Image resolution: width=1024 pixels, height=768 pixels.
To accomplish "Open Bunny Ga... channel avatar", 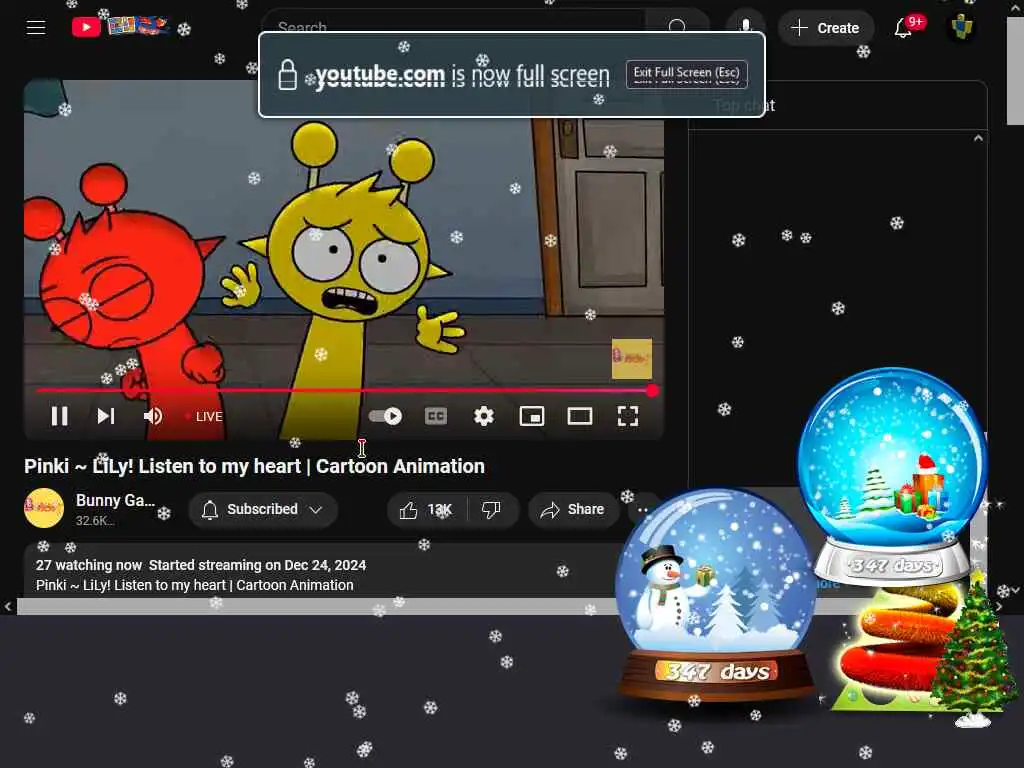I will 44,507.
